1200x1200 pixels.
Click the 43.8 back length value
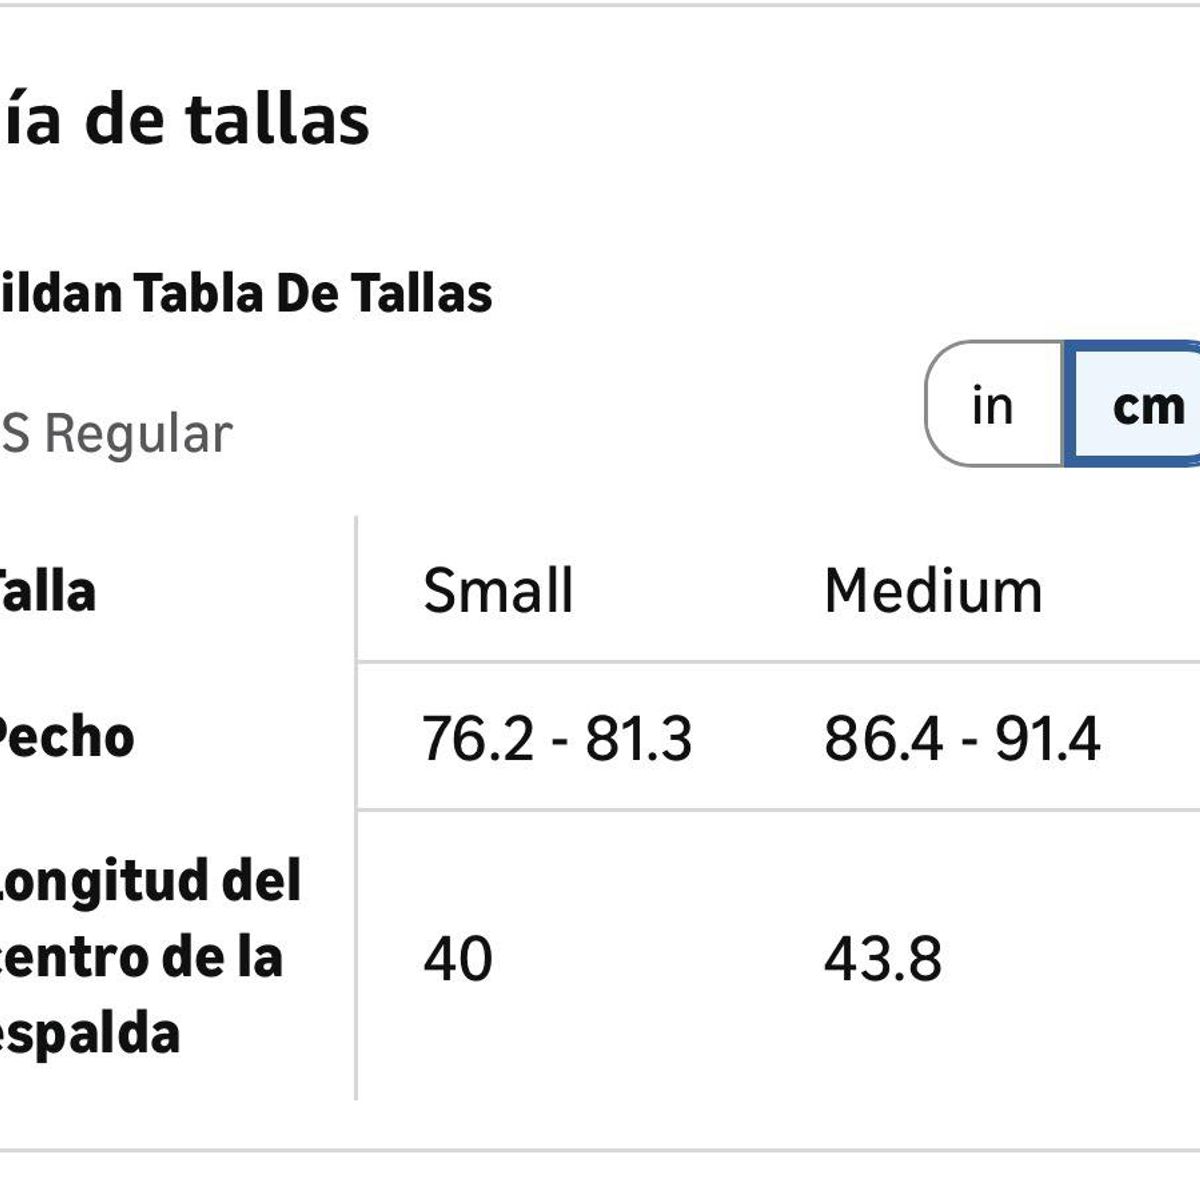pos(883,958)
